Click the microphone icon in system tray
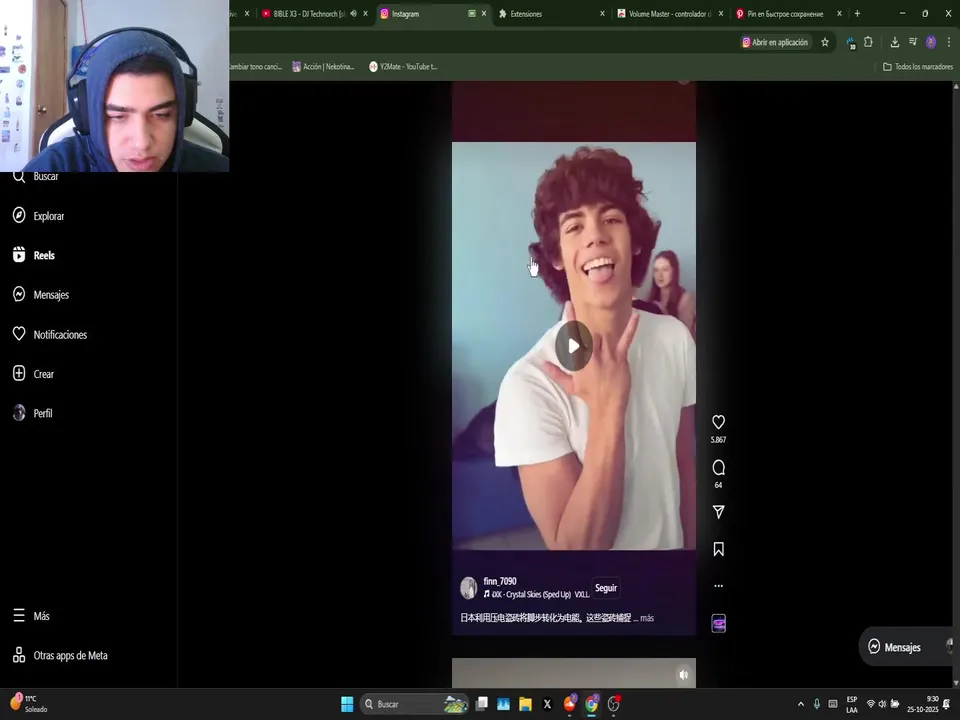 point(817,704)
